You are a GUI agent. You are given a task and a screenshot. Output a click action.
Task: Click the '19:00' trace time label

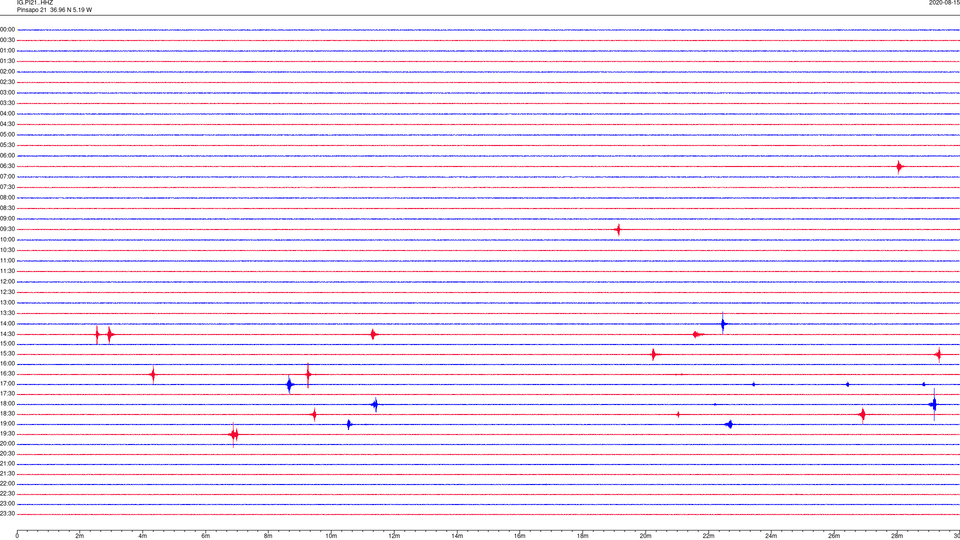pos(7,424)
